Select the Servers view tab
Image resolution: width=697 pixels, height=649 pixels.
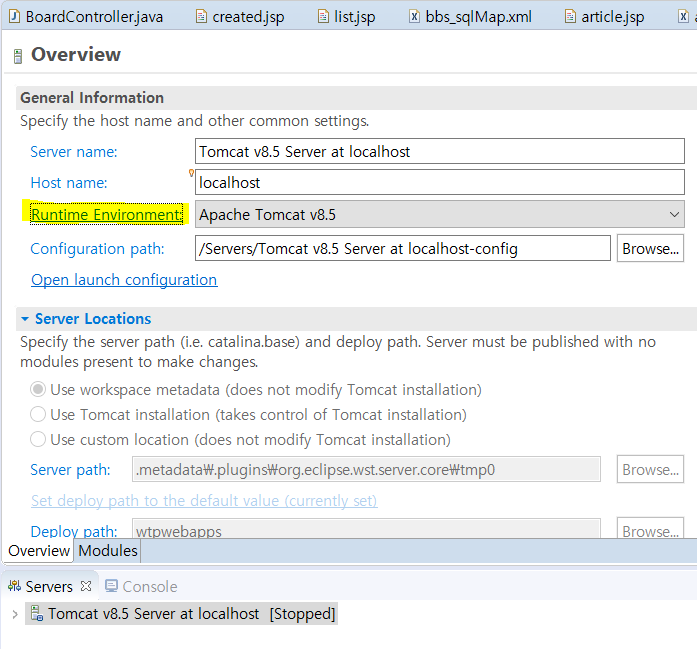(x=49, y=586)
